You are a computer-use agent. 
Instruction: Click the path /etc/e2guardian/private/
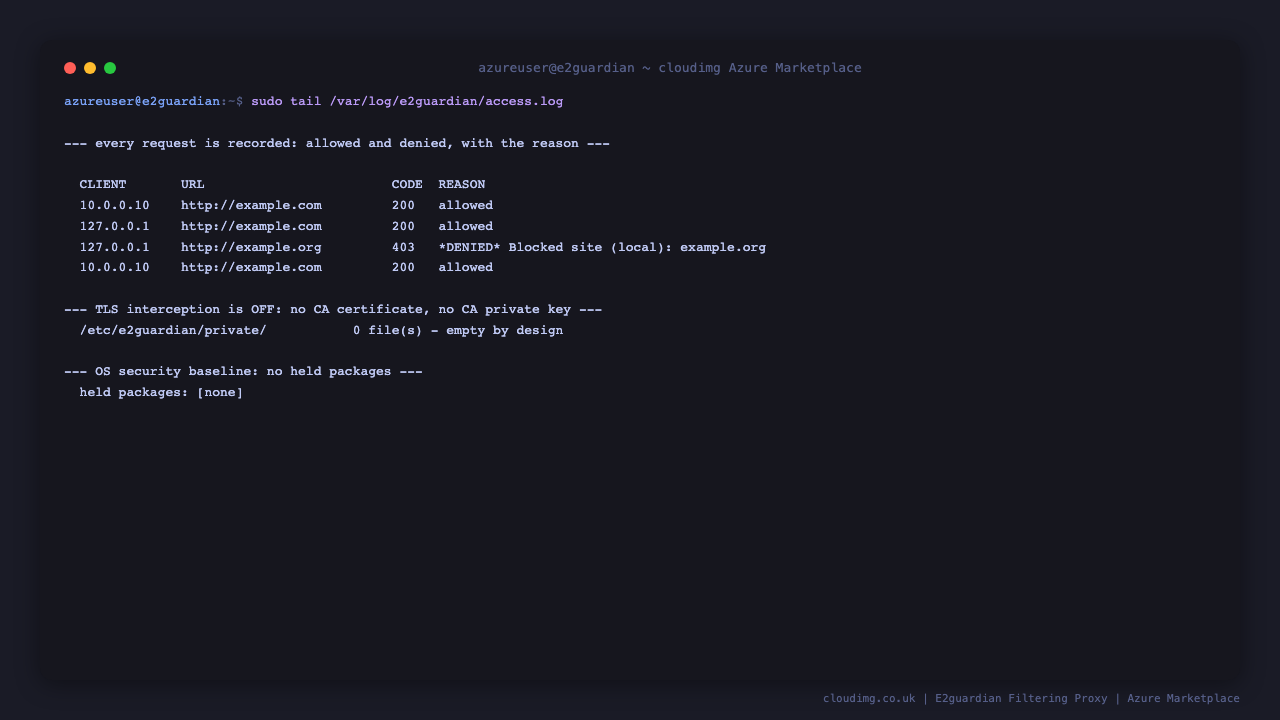click(173, 330)
